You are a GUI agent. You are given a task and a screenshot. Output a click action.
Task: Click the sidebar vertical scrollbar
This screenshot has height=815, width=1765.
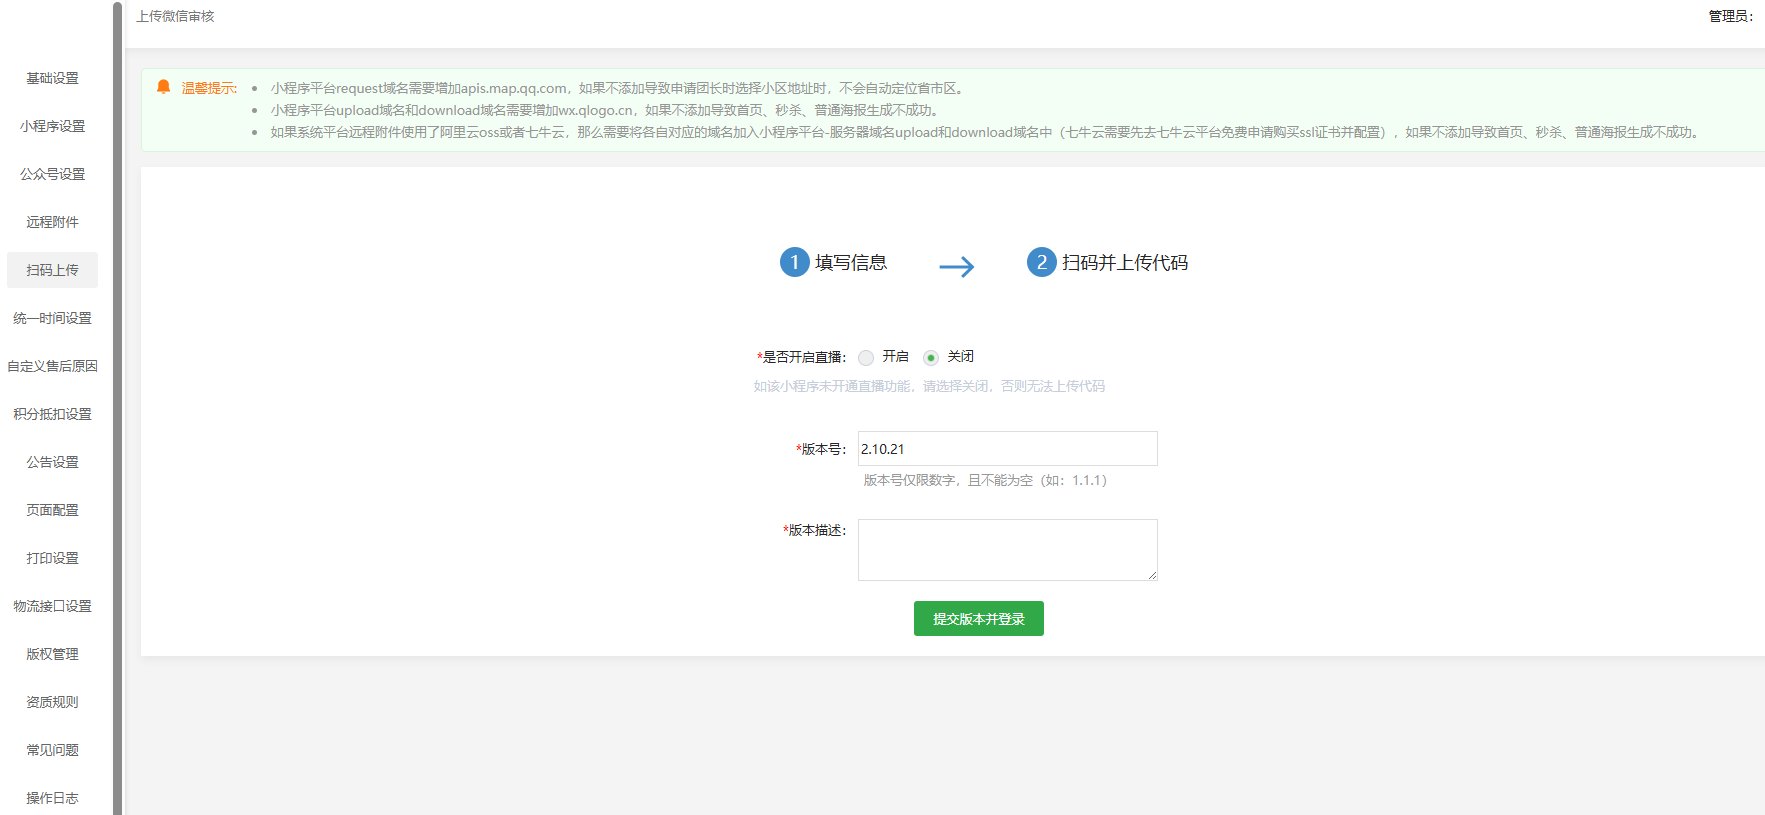tap(117, 400)
